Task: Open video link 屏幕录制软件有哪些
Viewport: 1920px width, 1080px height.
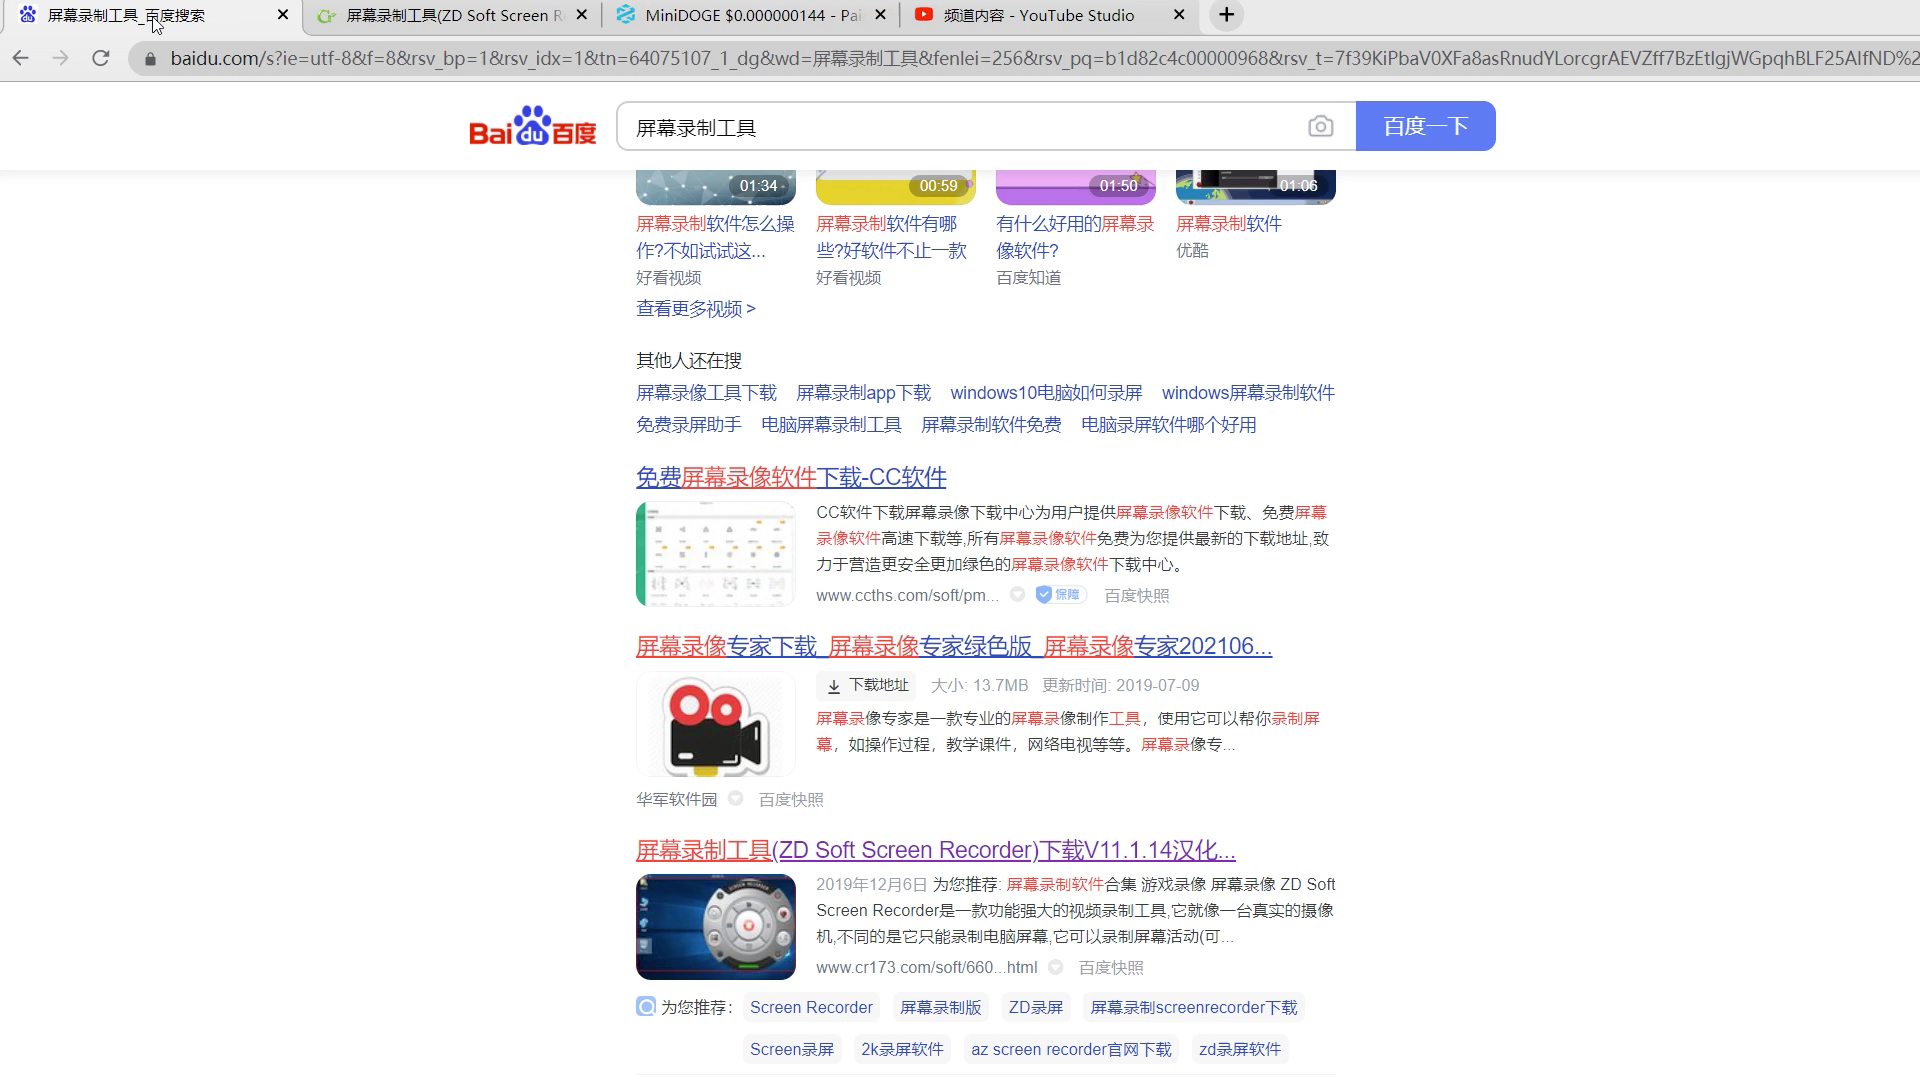Action: [891, 237]
